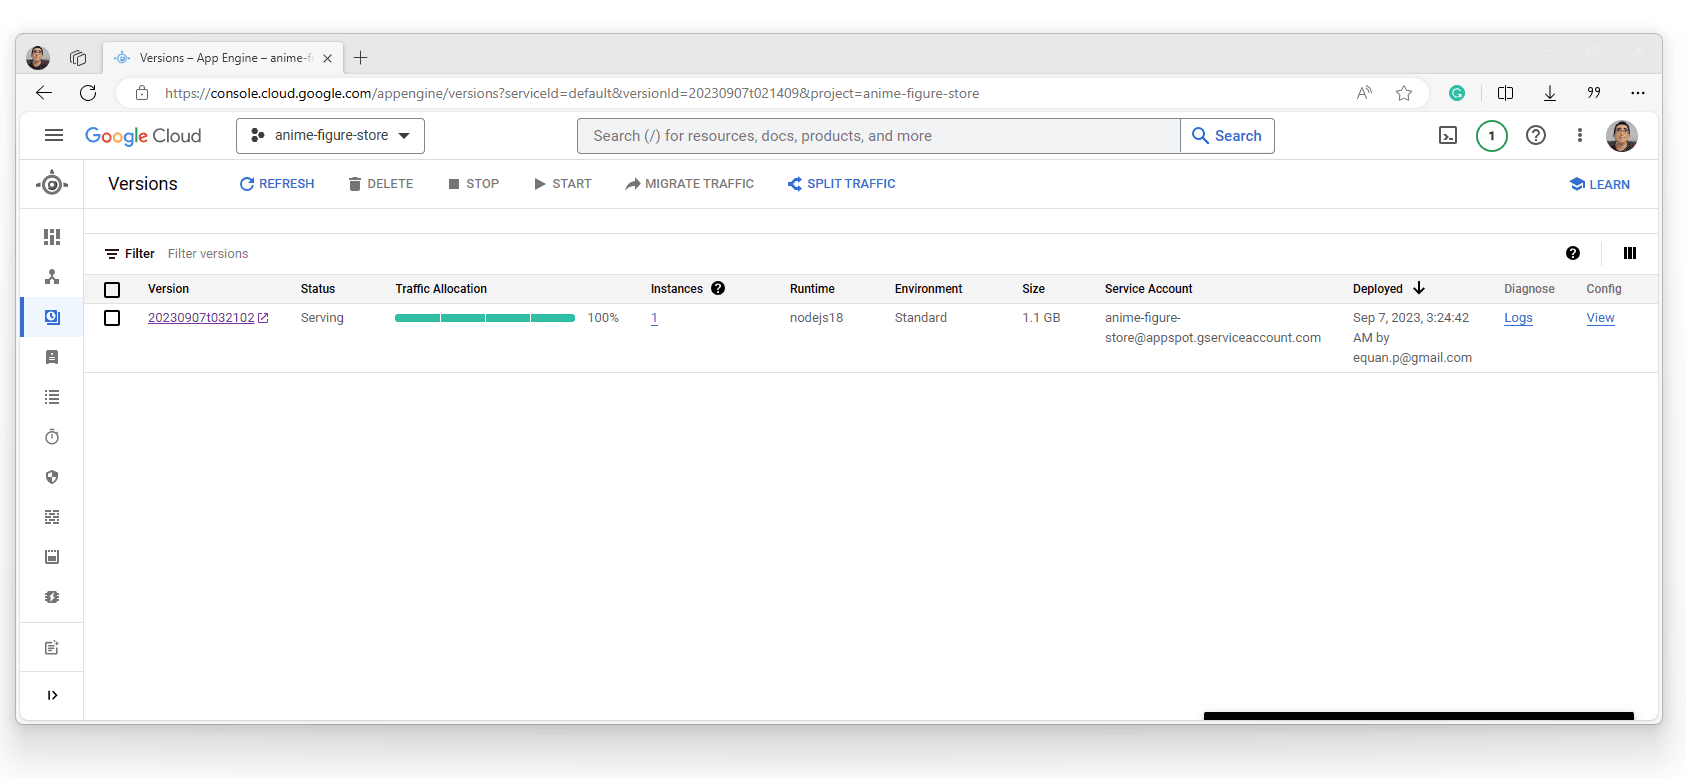Image resolution: width=1686 pixels, height=778 pixels.
Task: Open browser downloads icon
Action: click(x=1549, y=93)
